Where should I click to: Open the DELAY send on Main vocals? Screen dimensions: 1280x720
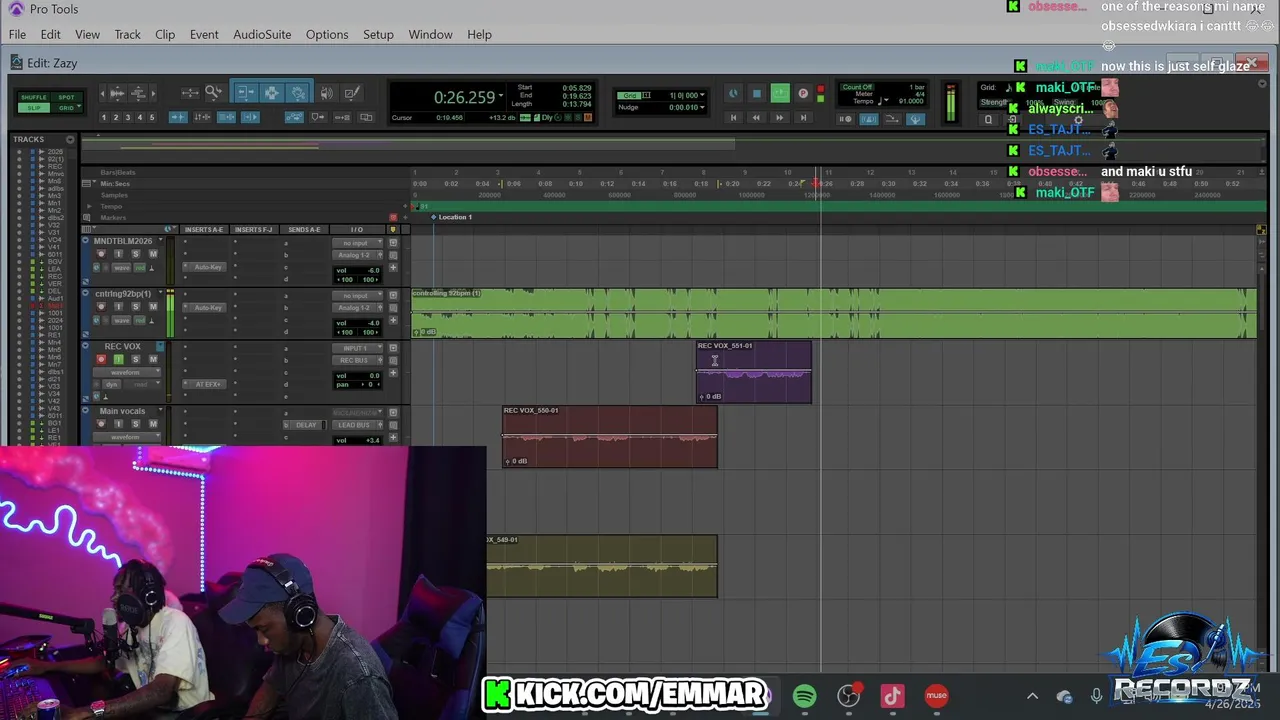pos(305,425)
